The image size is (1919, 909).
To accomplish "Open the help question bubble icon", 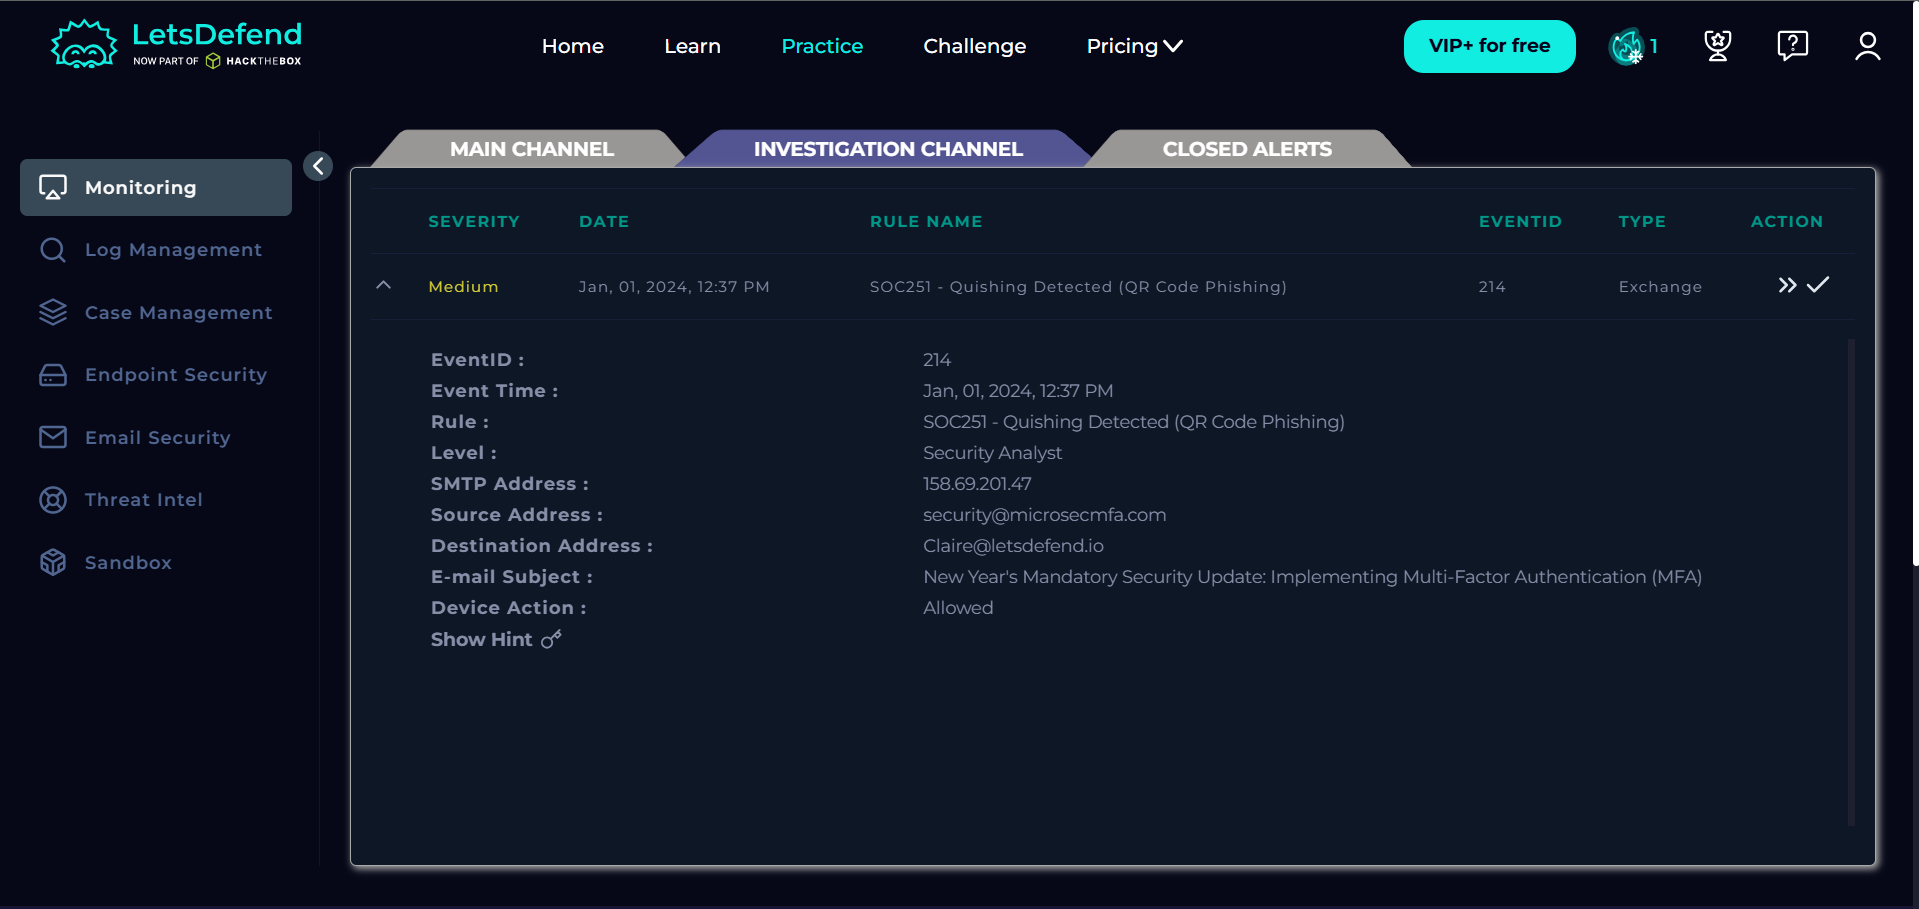I will pyautogui.click(x=1793, y=45).
